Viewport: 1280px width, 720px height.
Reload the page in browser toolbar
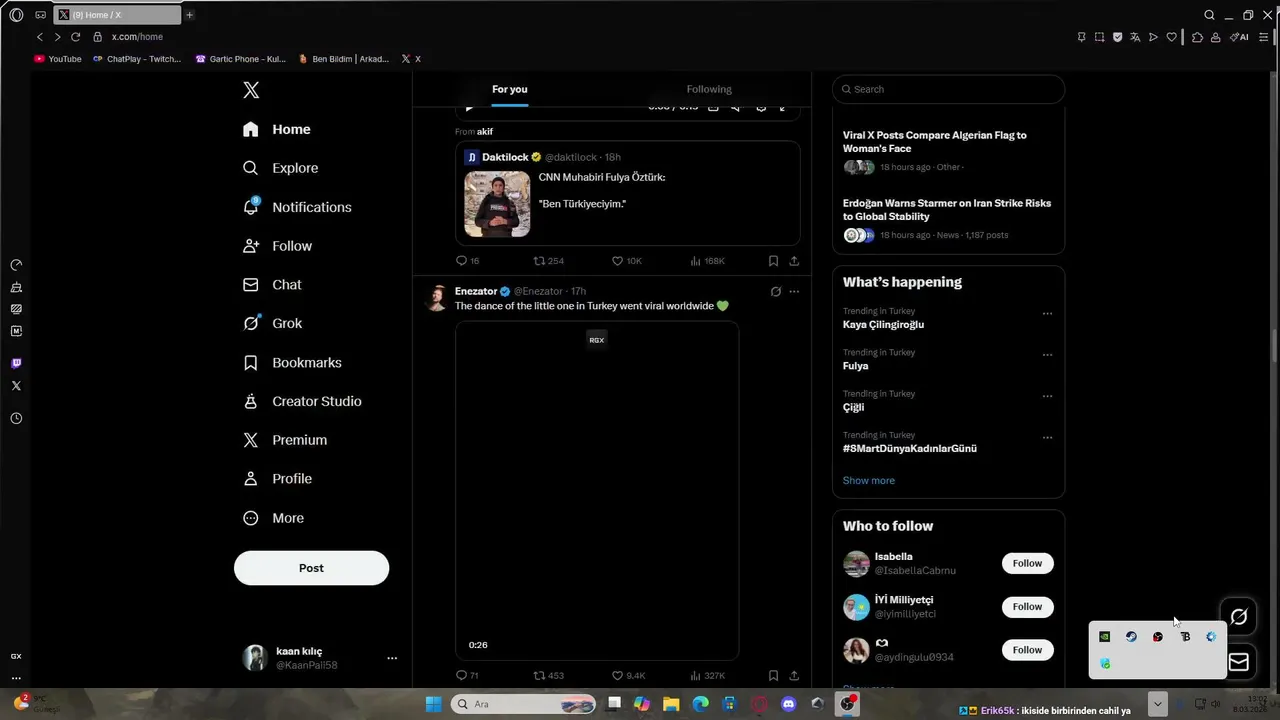pyautogui.click(x=75, y=37)
